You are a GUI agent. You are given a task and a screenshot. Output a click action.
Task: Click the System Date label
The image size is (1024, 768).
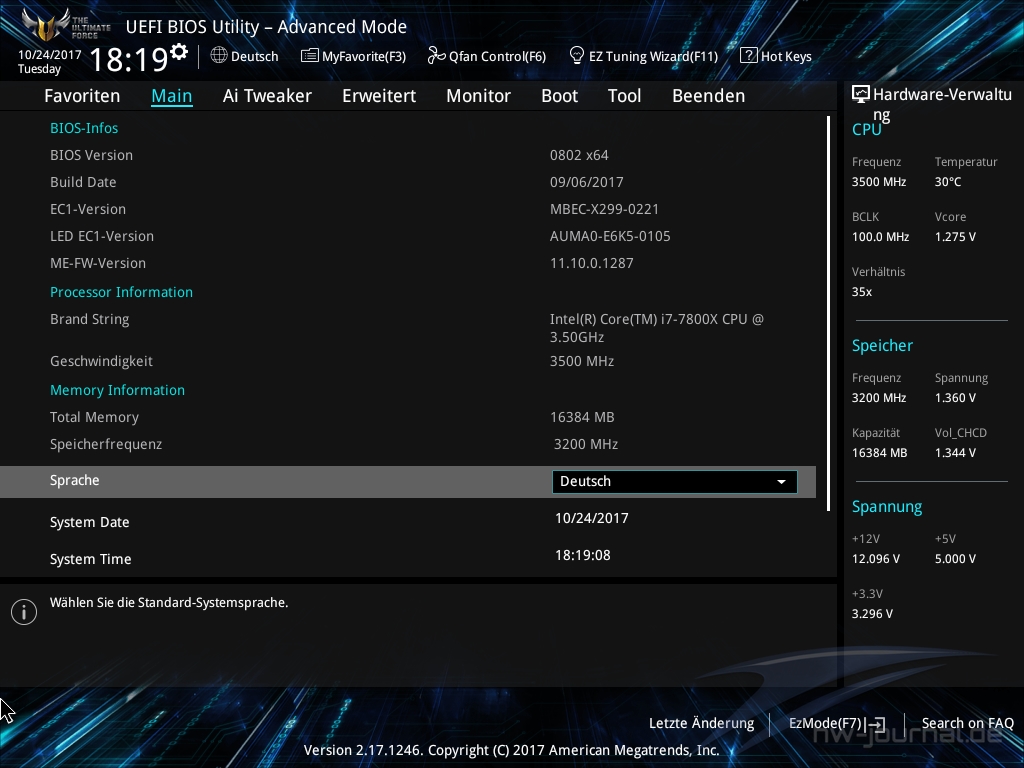click(x=89, y=522)
